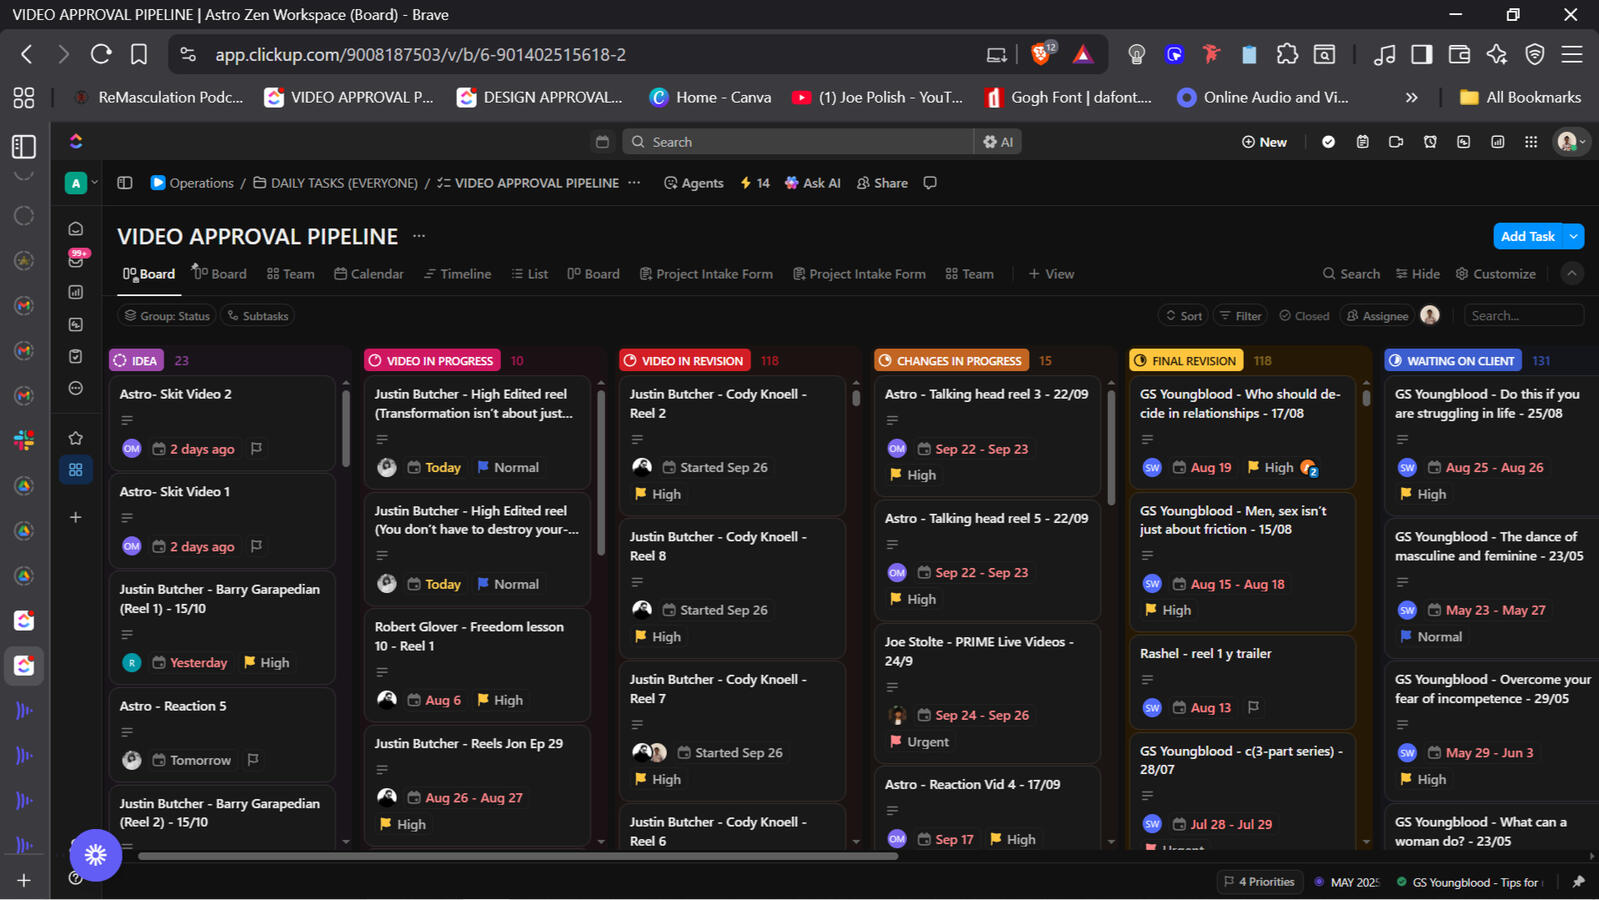Open the clipboard checklist icon in sidebar

tap(76, 356)
